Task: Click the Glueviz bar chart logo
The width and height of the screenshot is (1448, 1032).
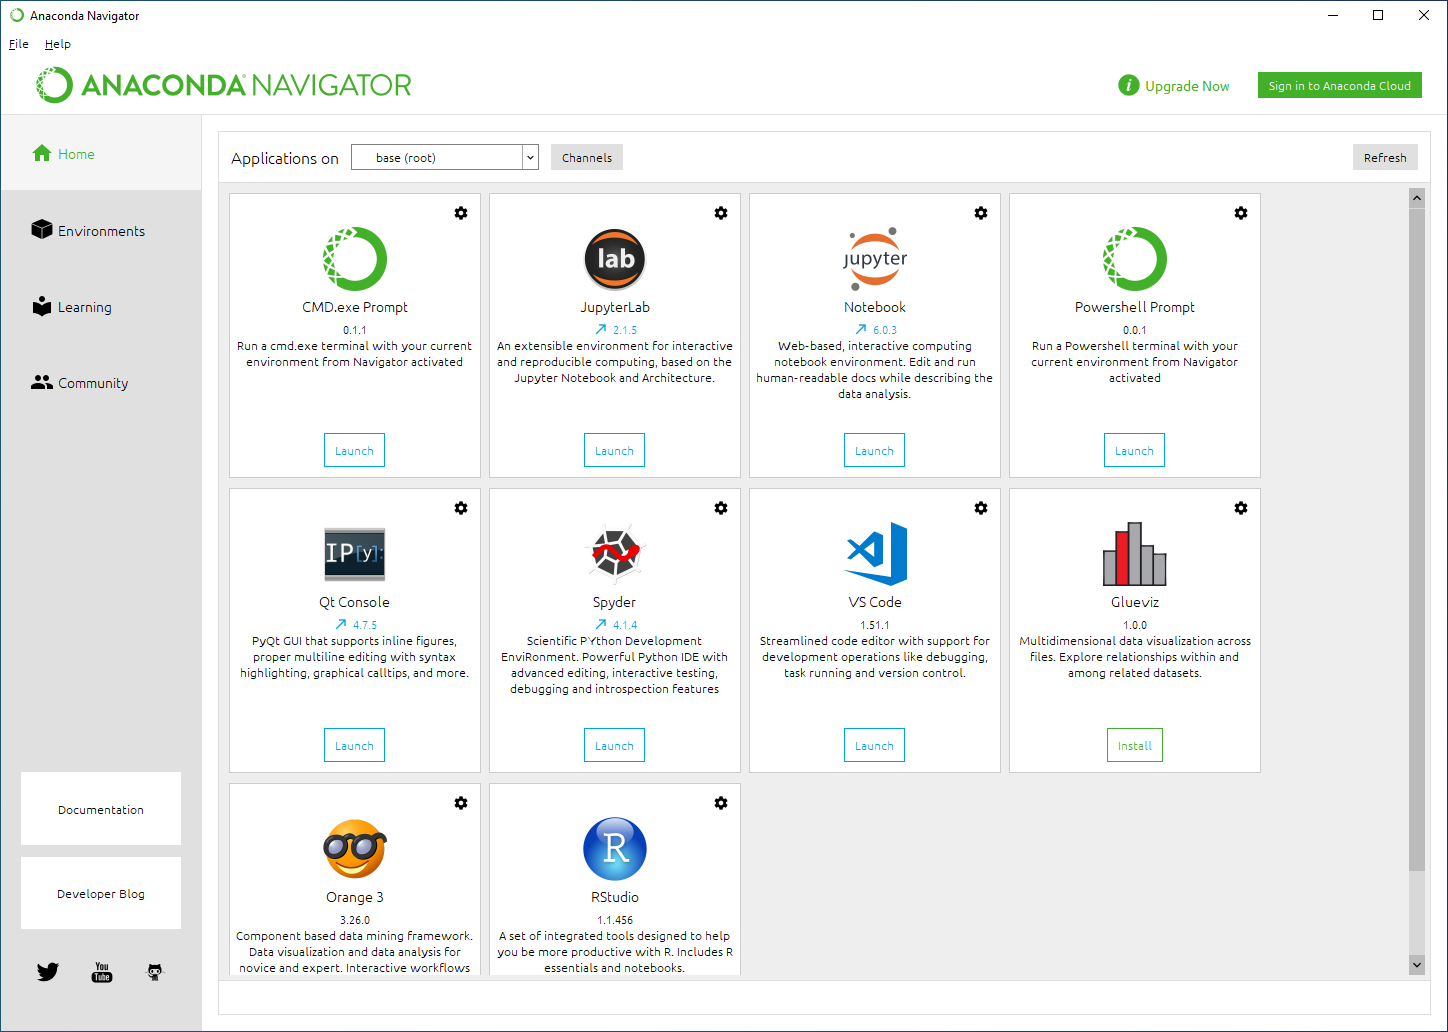Action: (x=1135, y=554)
